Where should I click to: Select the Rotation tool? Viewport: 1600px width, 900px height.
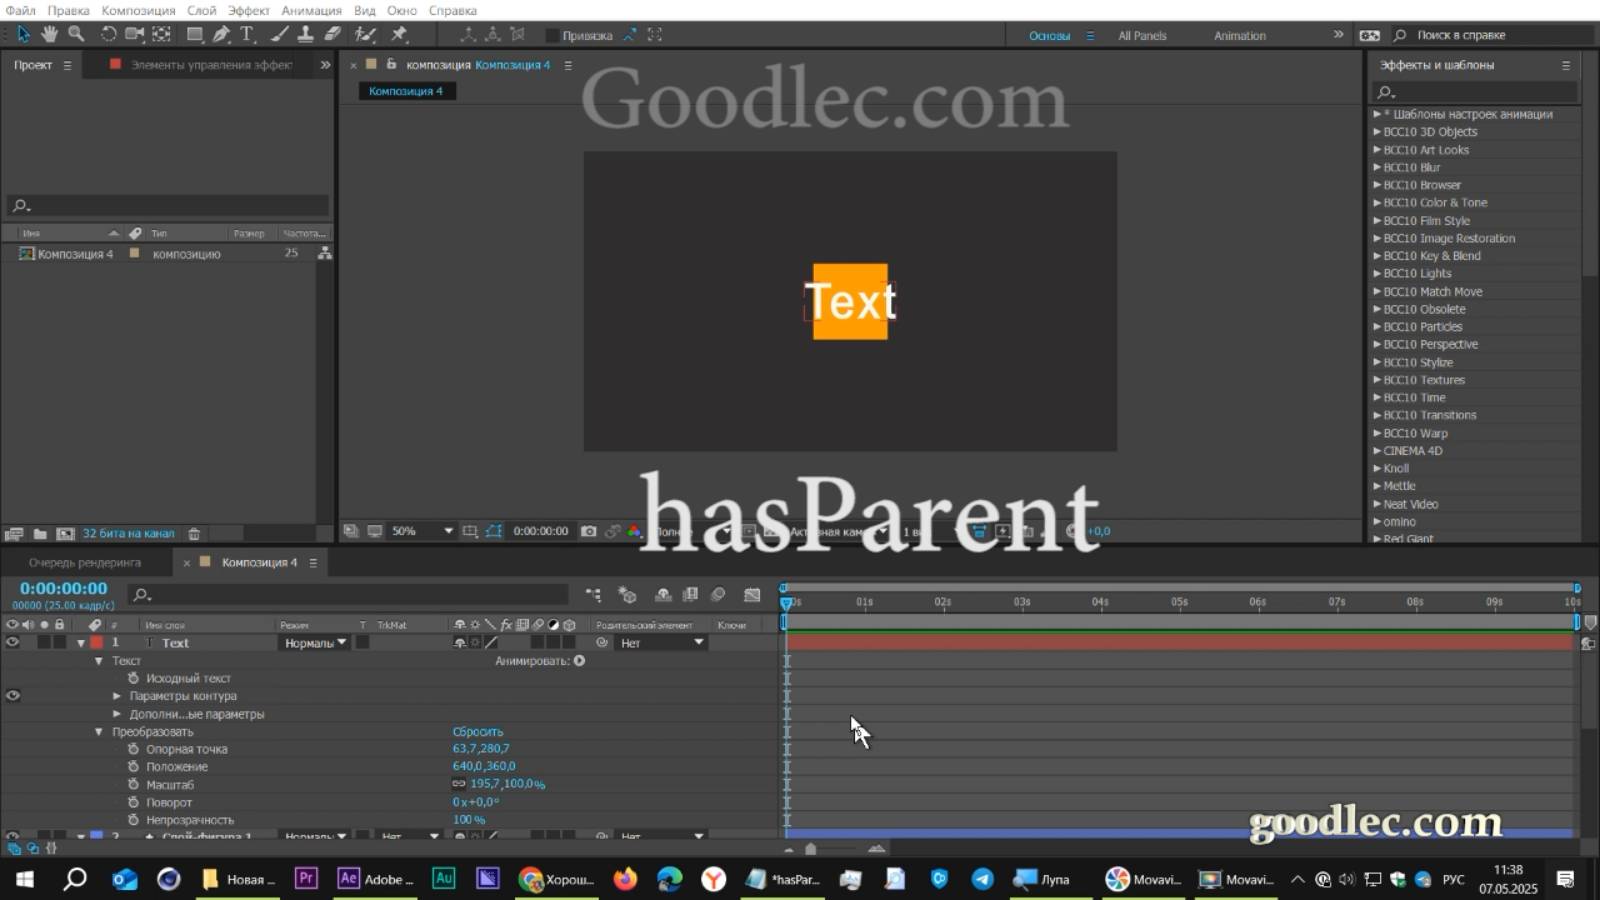pyautogui.click(x=108, y=34)
